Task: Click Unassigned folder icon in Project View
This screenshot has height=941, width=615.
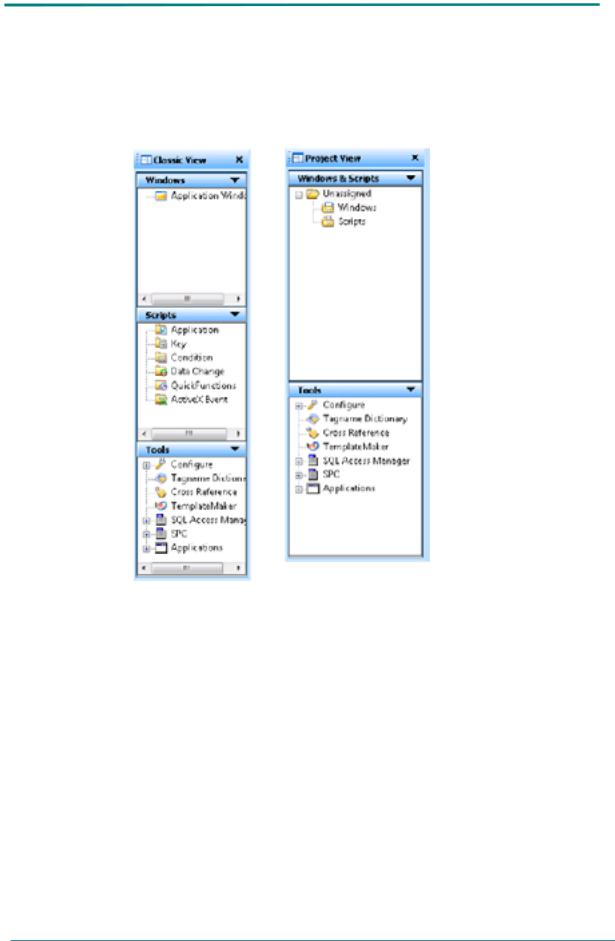Action: pyautogui.click(x=312, y=194)
